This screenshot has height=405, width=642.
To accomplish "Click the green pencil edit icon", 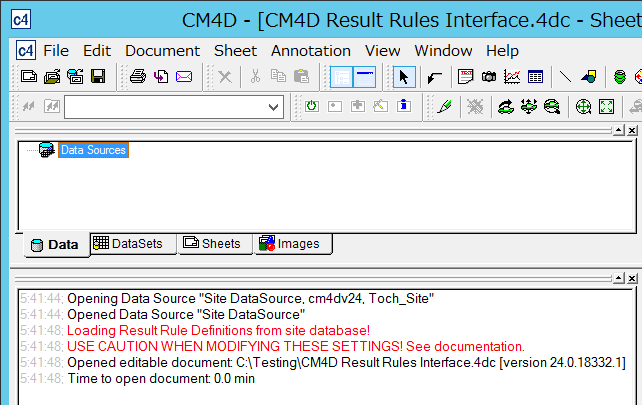I will [445, 106].
